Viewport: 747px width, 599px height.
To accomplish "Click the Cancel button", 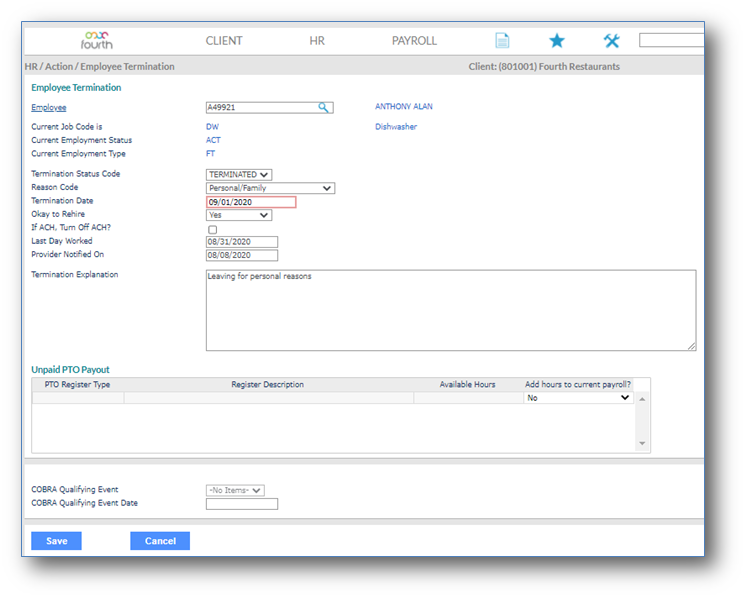I will pyautogui.click(x=160, y=541).
